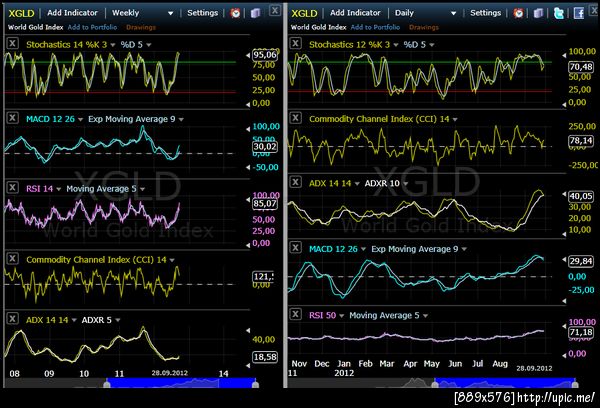The image size is (600, 408).
Task: Open the Weekly timeframe dropdown
Action: coord(171,14)
